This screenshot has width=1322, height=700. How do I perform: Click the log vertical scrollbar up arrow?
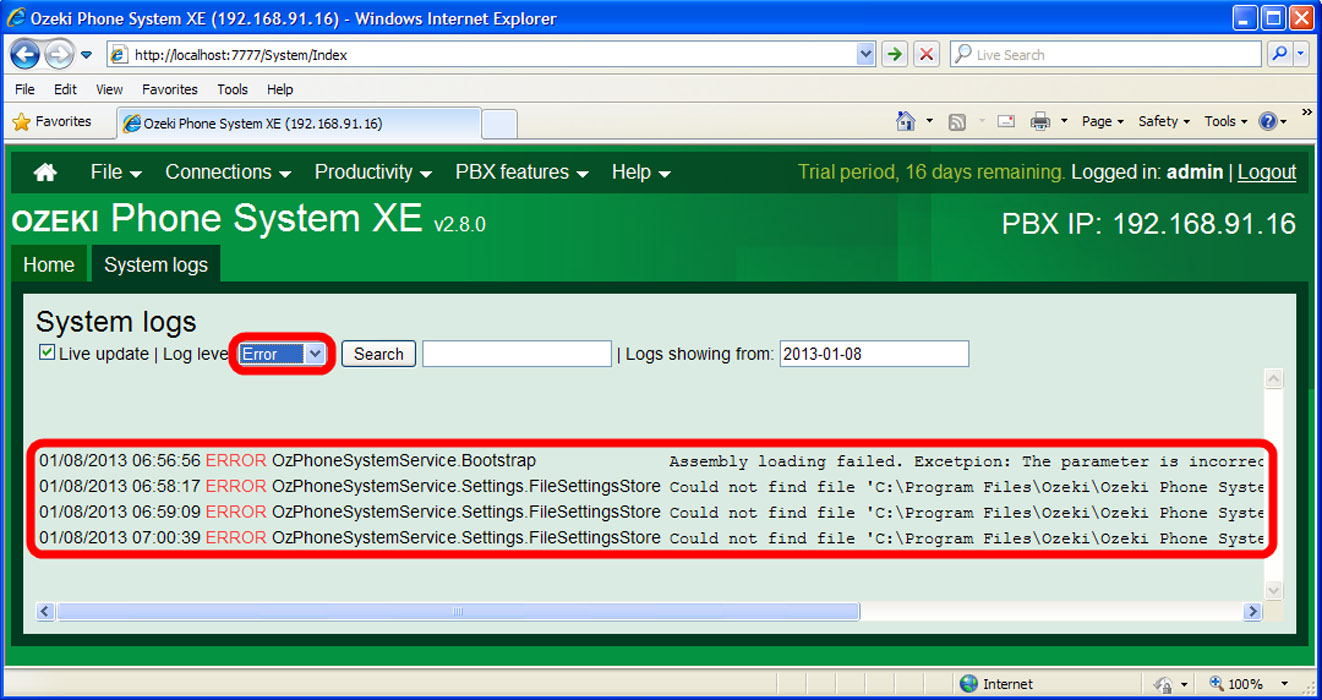click(1274, 378)
